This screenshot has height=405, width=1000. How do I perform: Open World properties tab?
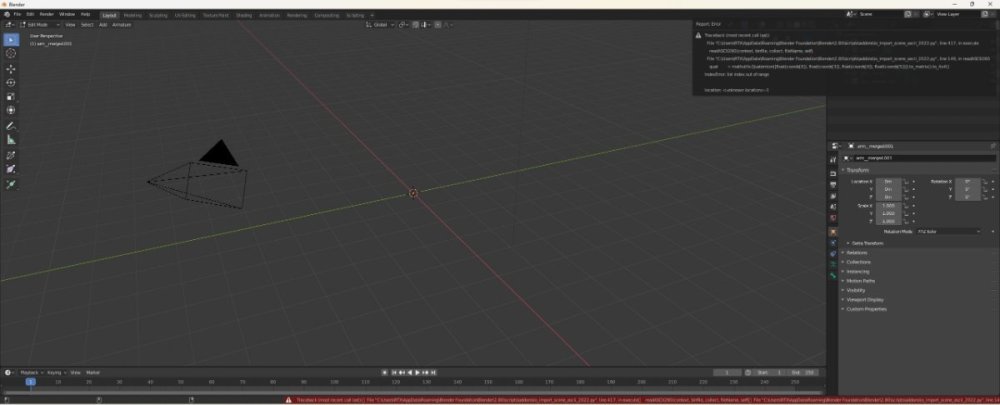(x=833, y=218)
